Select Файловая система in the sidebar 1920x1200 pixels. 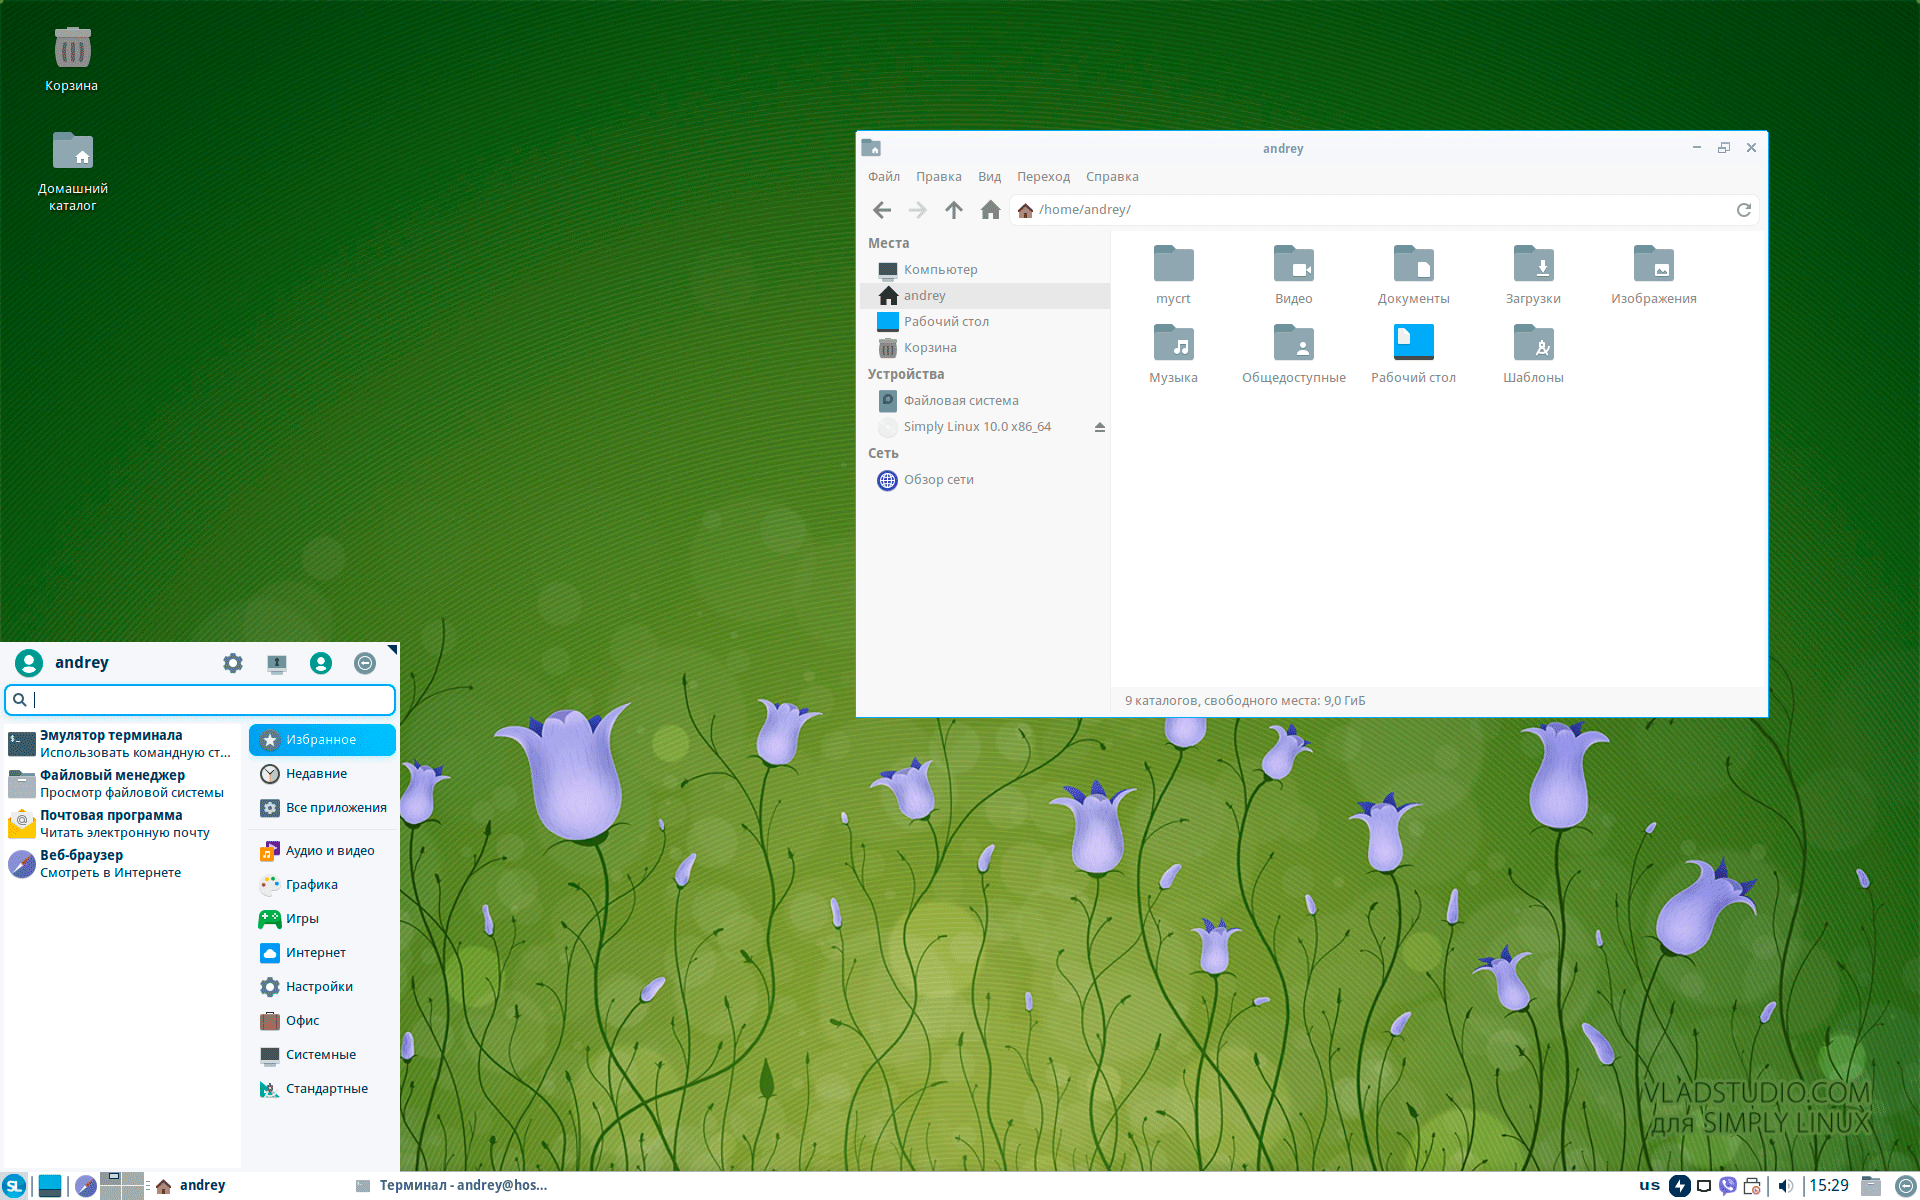point(960,401)
